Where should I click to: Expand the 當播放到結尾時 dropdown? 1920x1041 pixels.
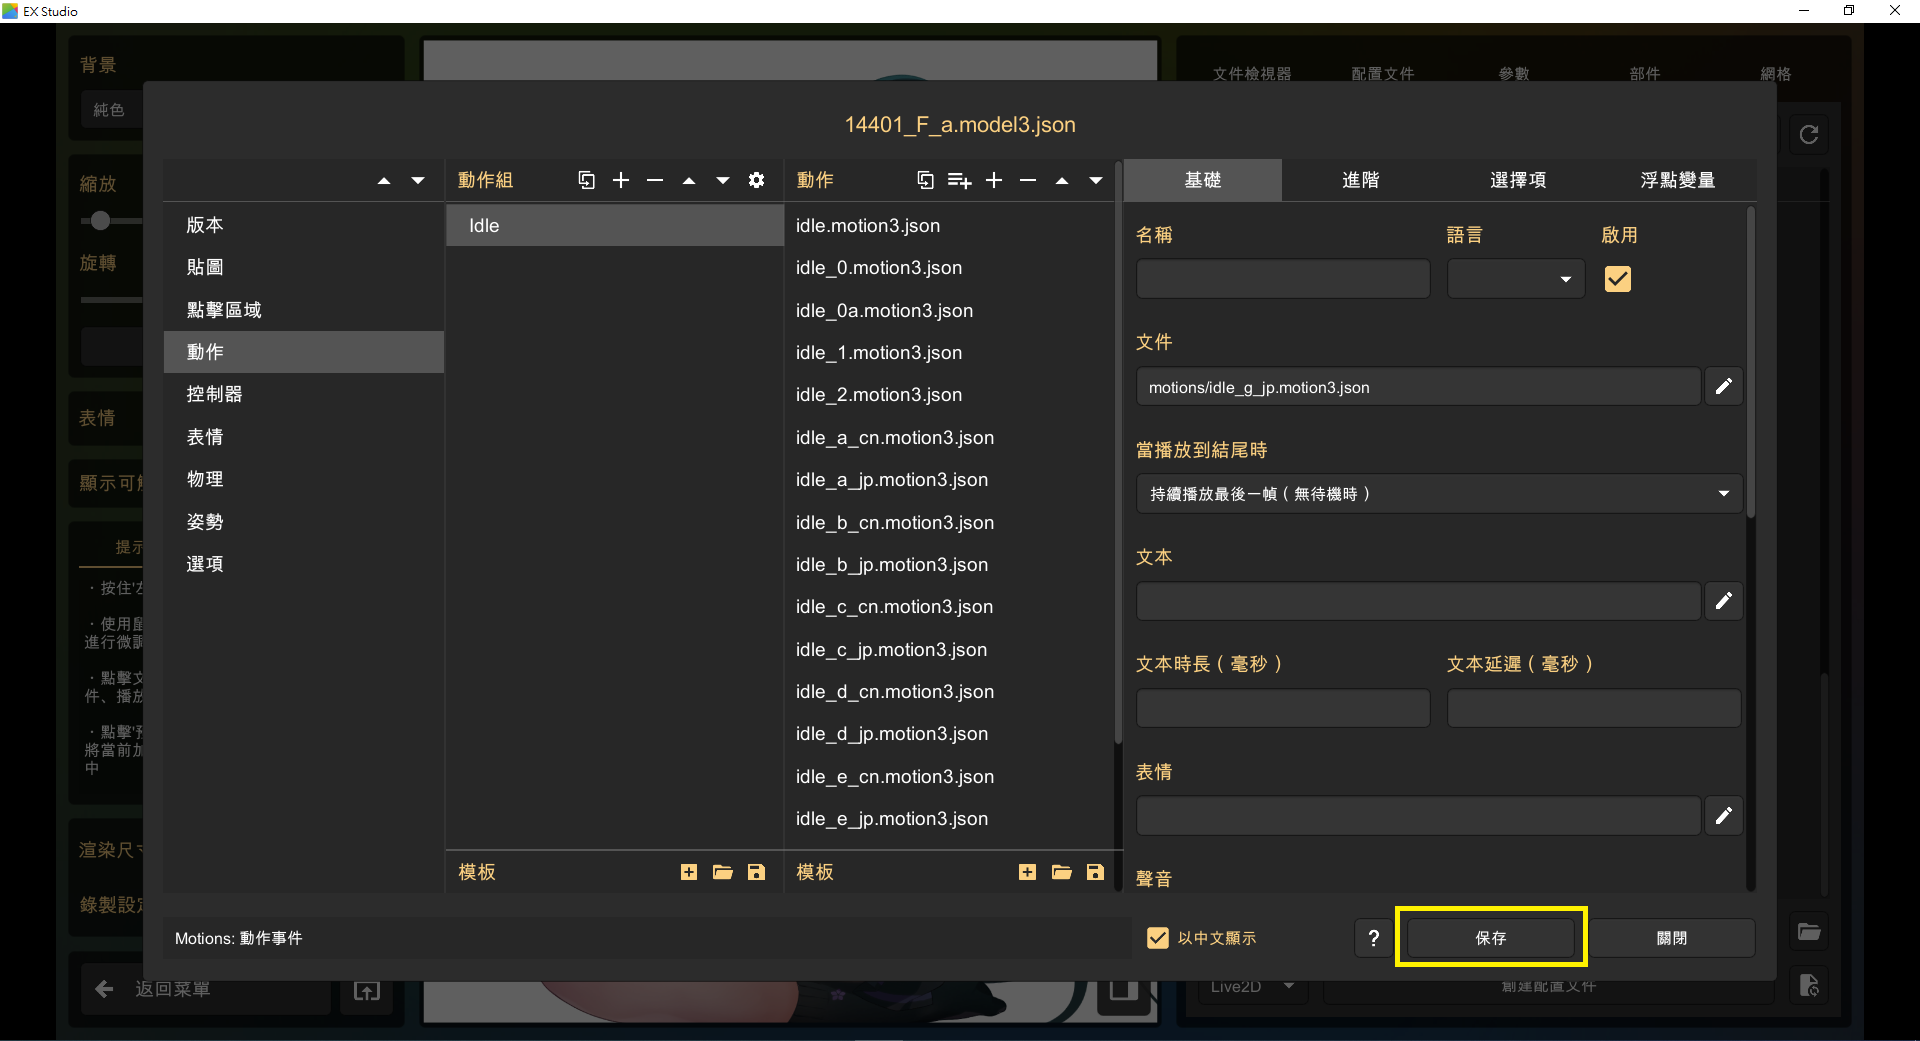(x=1438, y=494)
